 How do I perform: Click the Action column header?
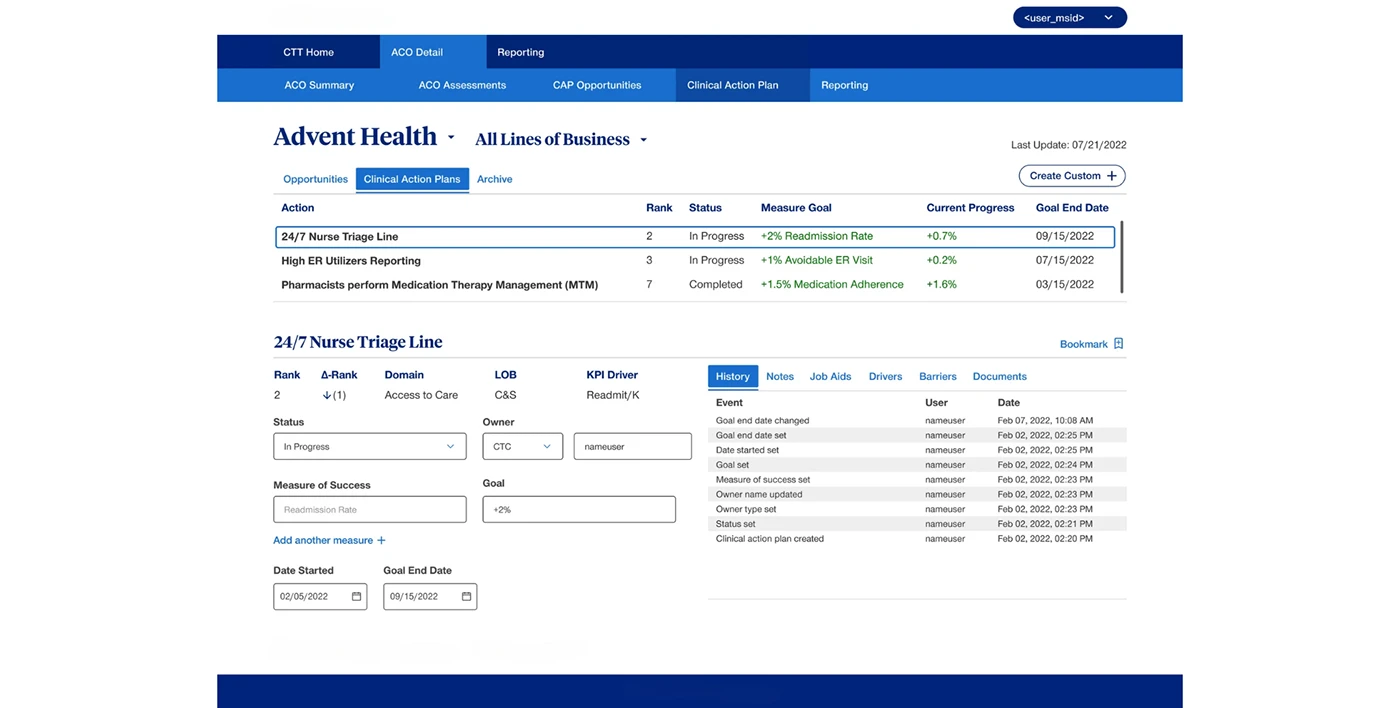pos(298,208)
